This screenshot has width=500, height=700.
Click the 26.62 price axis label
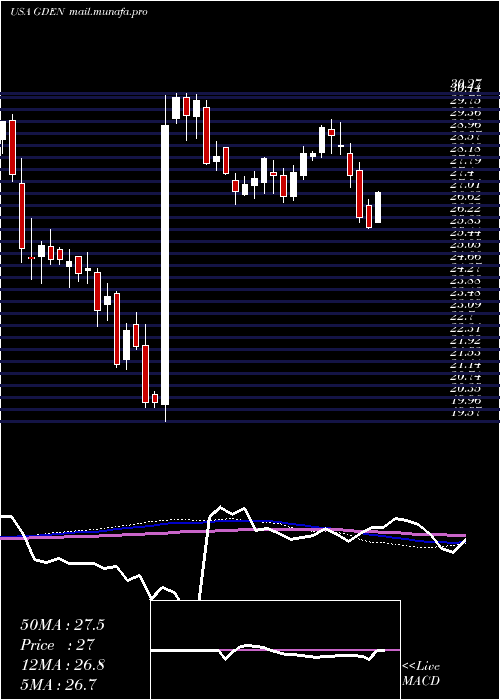466,197
